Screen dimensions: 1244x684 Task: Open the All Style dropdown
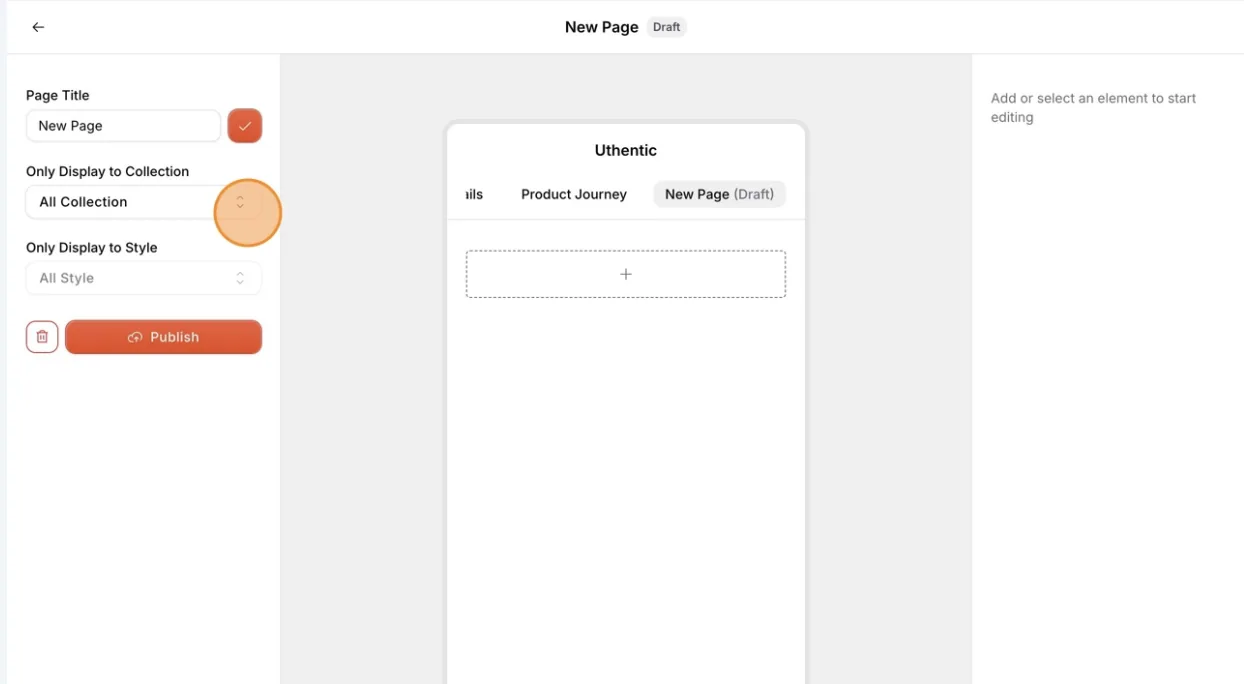click(x=144, y=278)
